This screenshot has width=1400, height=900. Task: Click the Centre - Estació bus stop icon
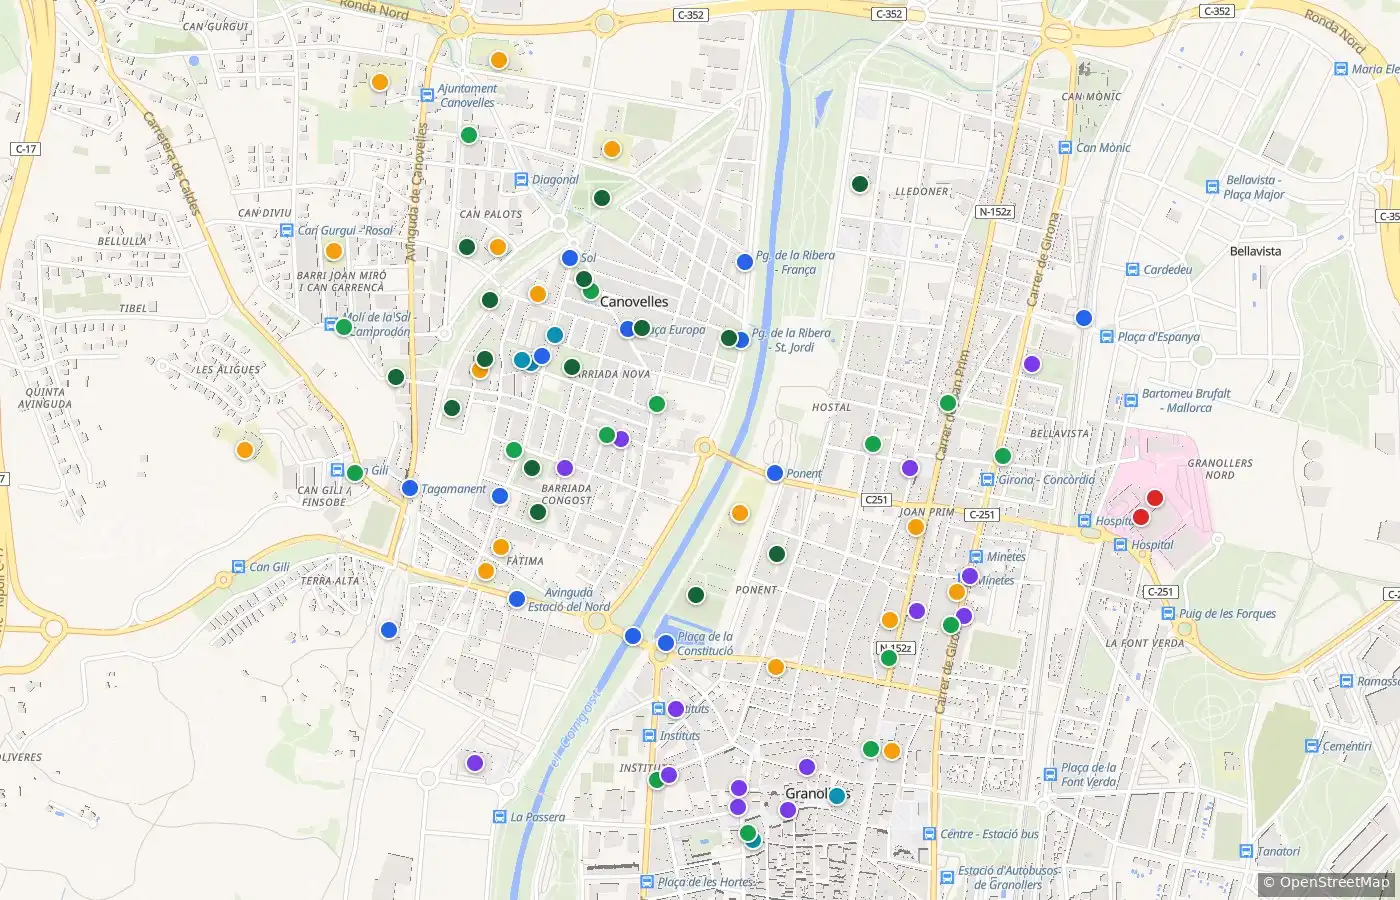[929, 834]
